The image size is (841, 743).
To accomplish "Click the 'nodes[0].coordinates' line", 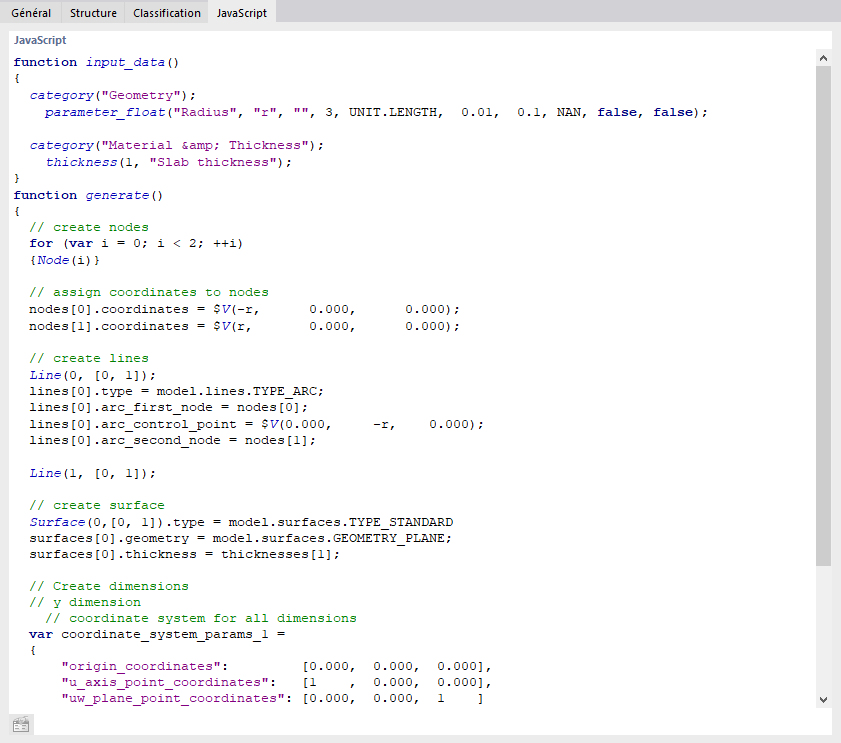I will click(x=245, y=310).
